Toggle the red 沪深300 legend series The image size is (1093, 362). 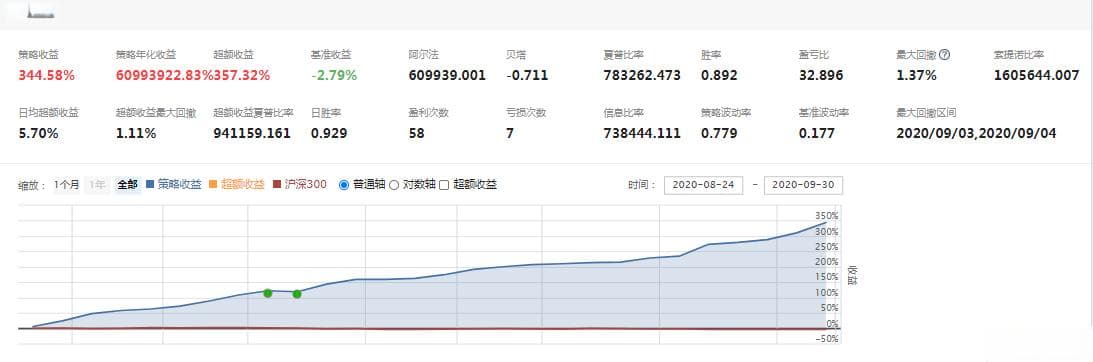pyautogui.click(x=299, y=185)
